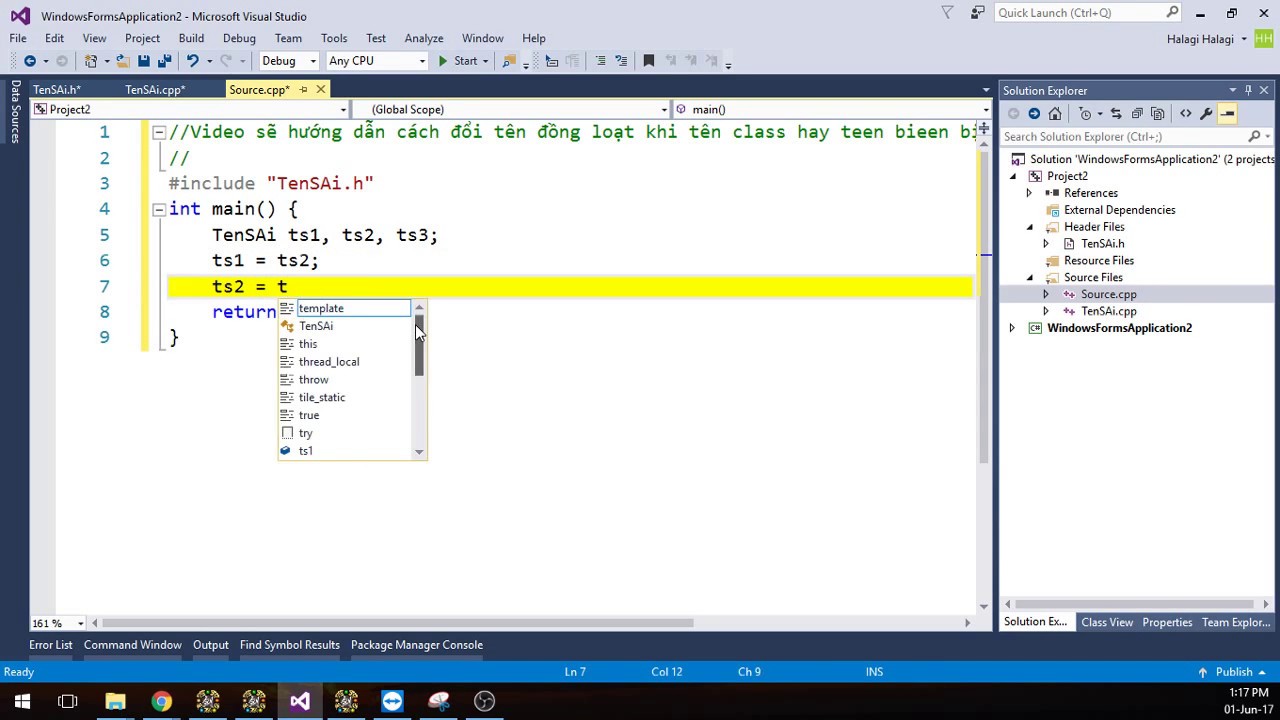
Task: Click the Windows Start button
Action: pos(22,701)
